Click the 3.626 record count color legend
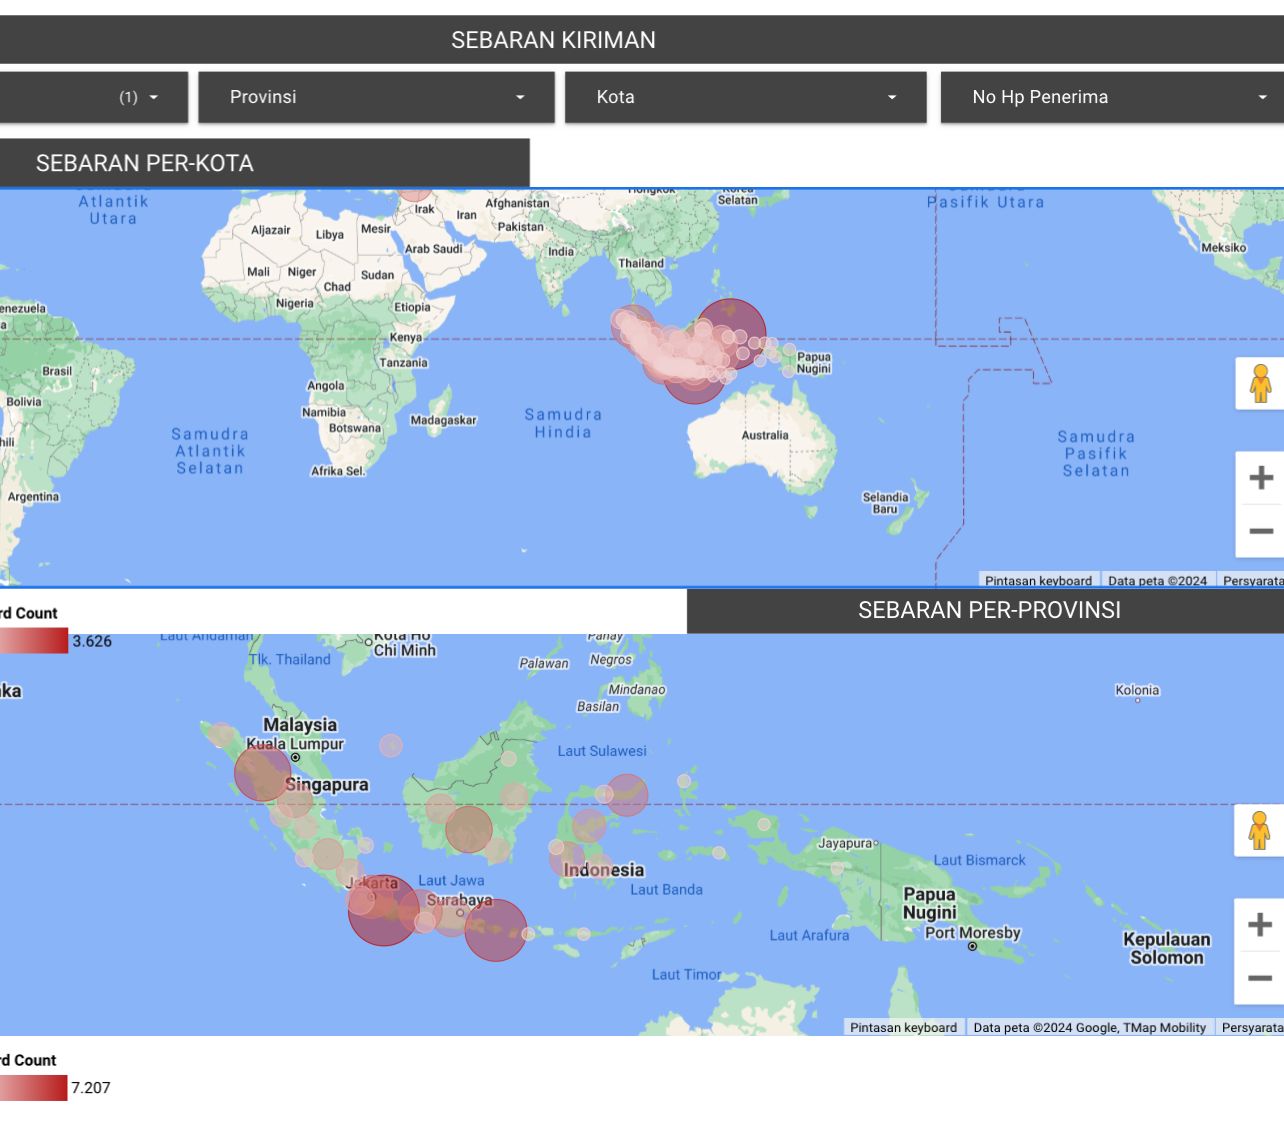This screenshot has height=1140, width=1284. 34,641
